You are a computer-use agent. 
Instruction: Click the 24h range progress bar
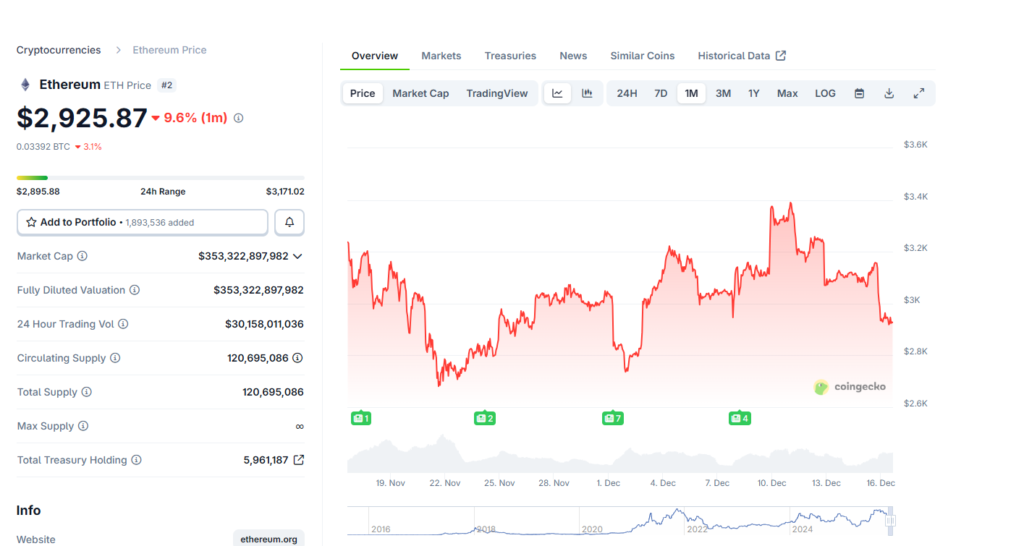[161, 178]
